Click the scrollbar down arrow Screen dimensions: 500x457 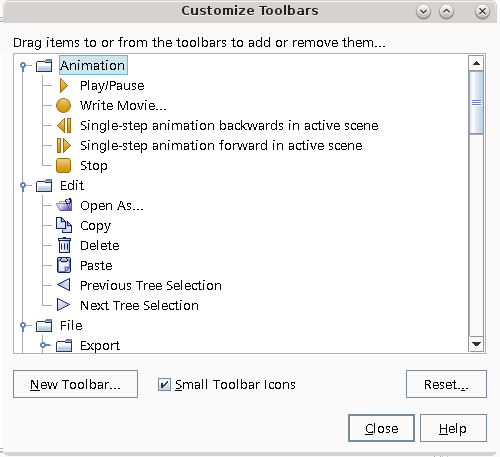point(476,344)
